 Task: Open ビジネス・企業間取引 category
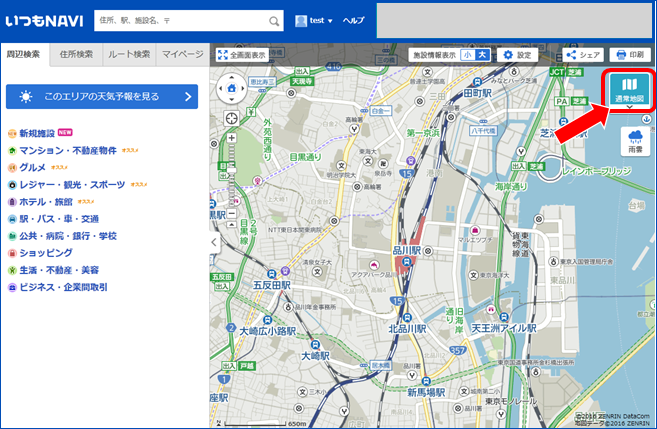63,287
